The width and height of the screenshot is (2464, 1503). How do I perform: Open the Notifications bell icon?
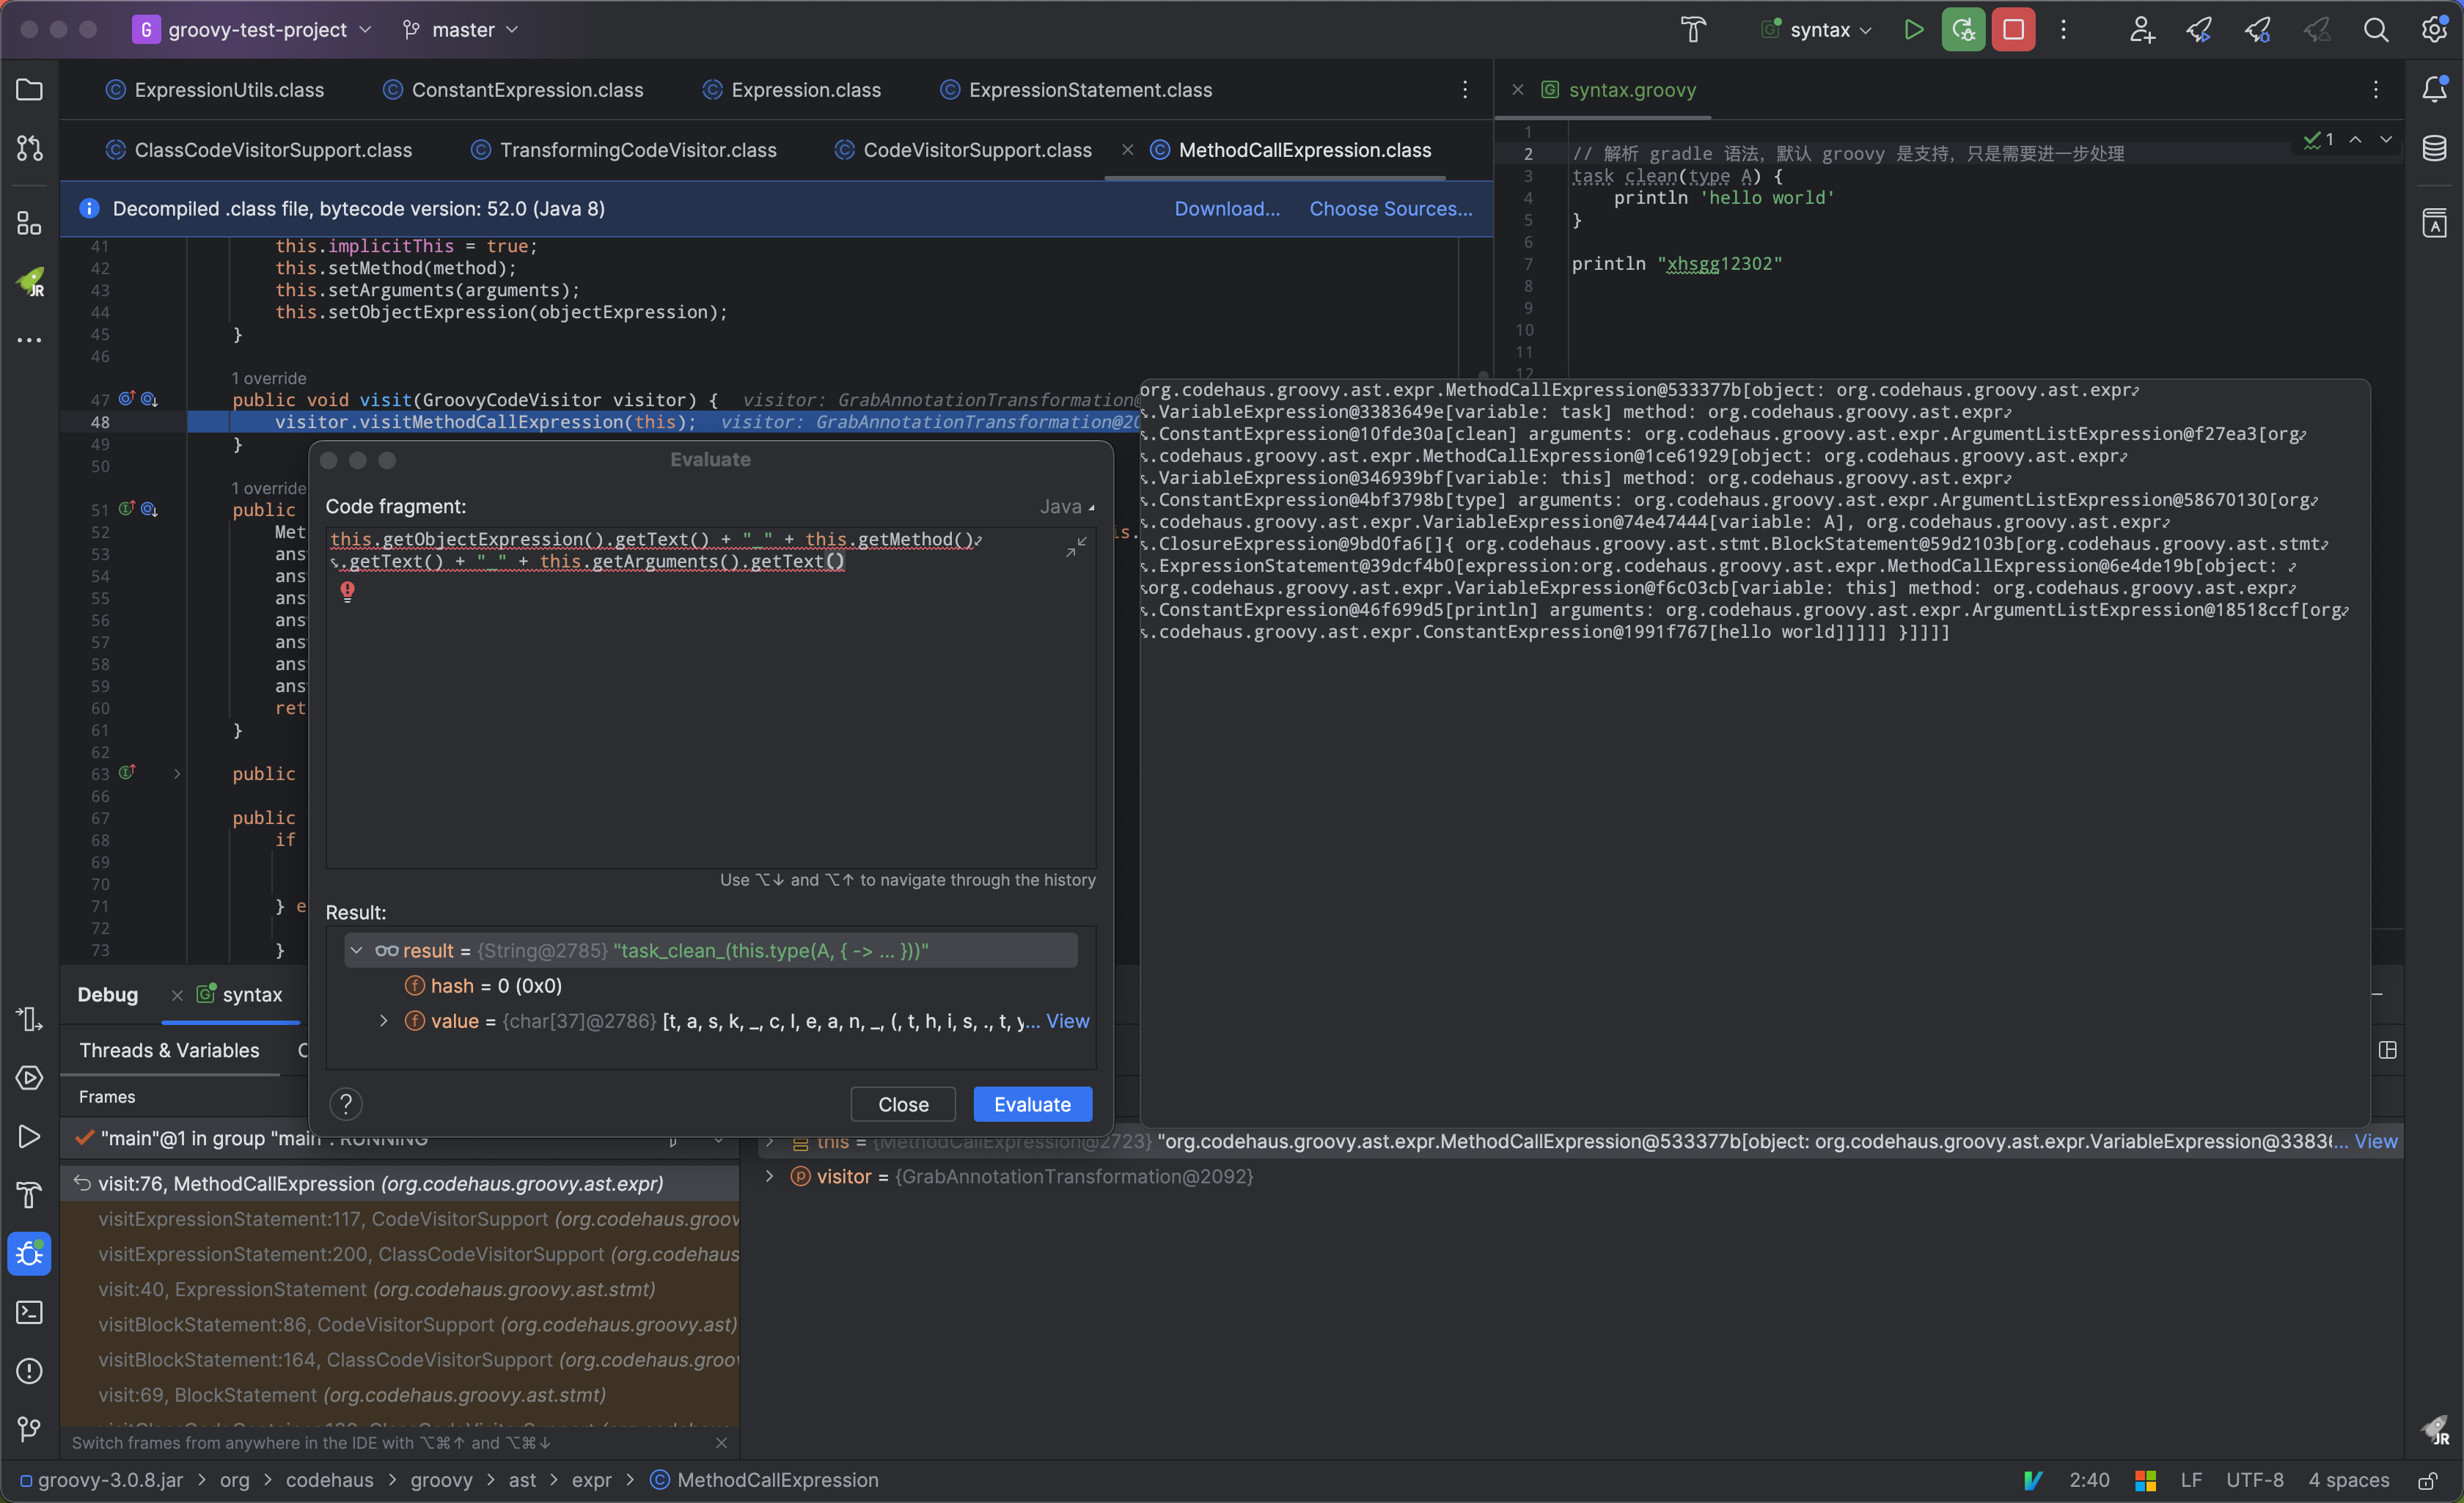click(x=2434, y=90)
